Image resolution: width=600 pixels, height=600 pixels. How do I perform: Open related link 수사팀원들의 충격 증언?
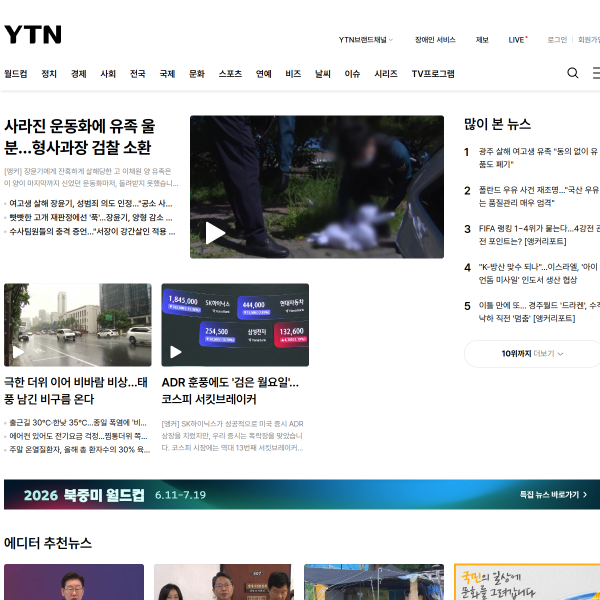92,232
